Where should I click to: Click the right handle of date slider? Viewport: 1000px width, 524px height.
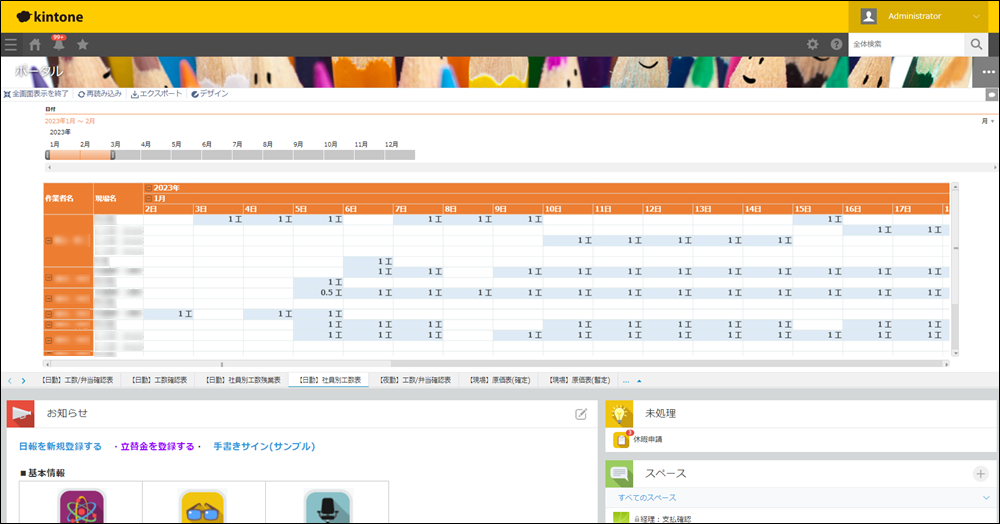113,155
